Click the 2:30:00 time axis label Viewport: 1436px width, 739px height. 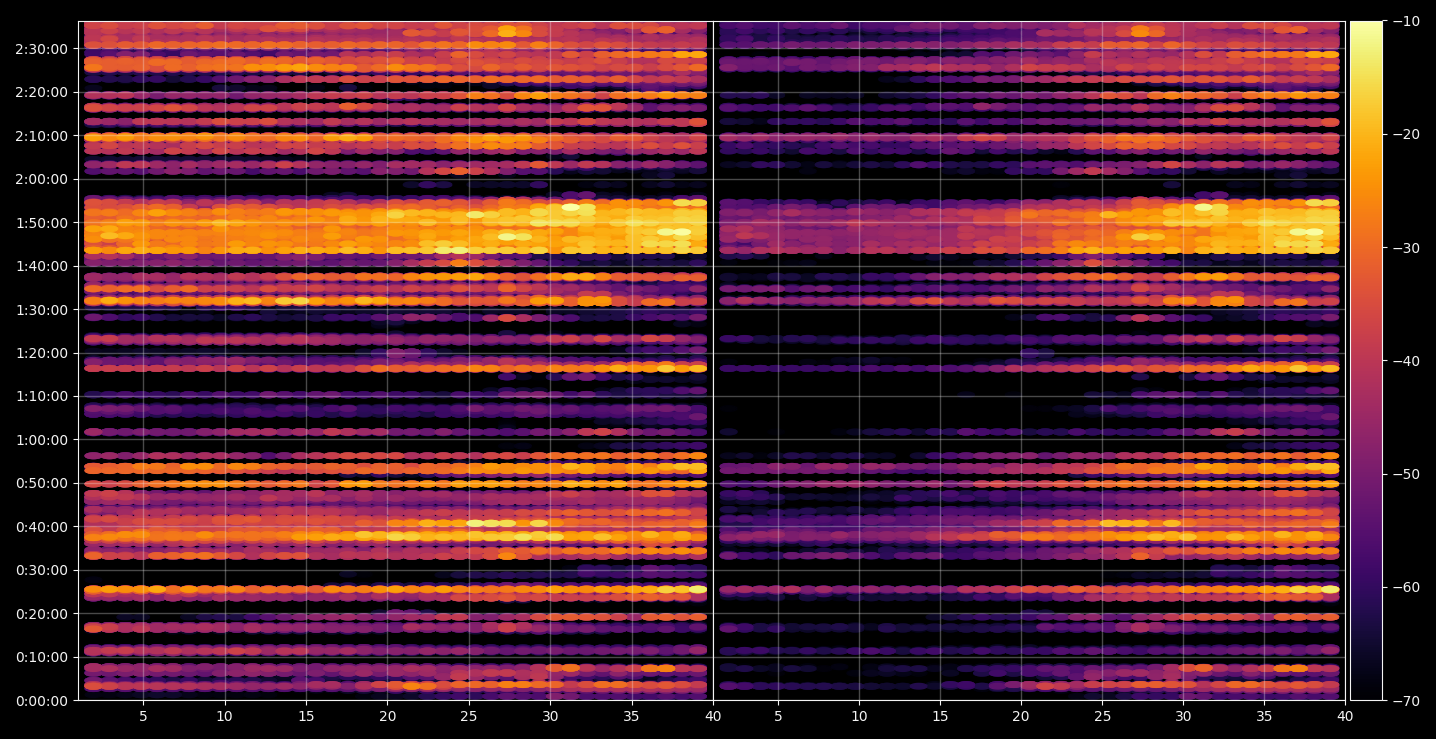42,48
